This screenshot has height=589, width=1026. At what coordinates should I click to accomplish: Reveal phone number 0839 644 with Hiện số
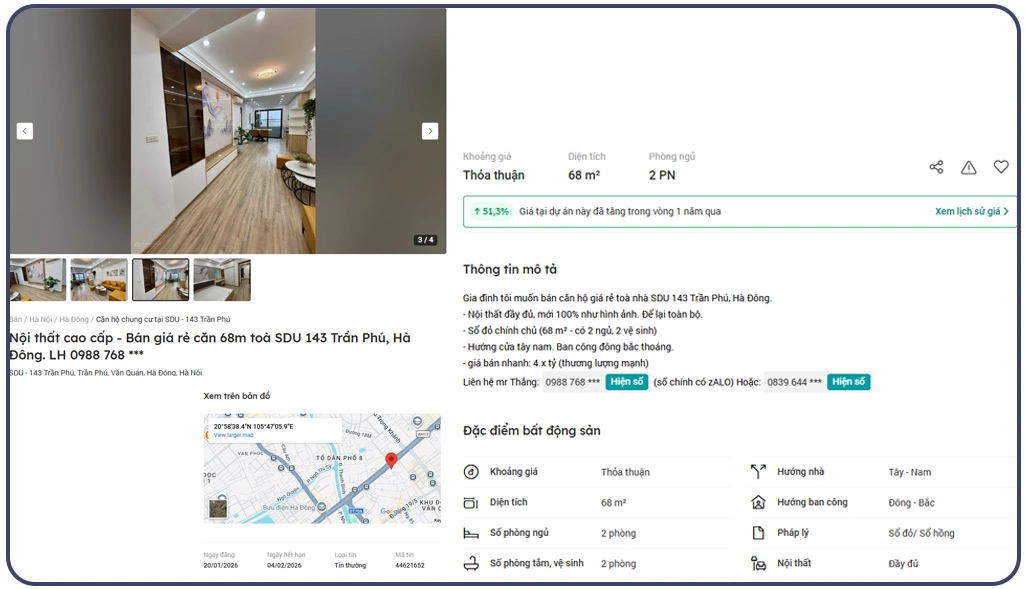pos(848,382)
